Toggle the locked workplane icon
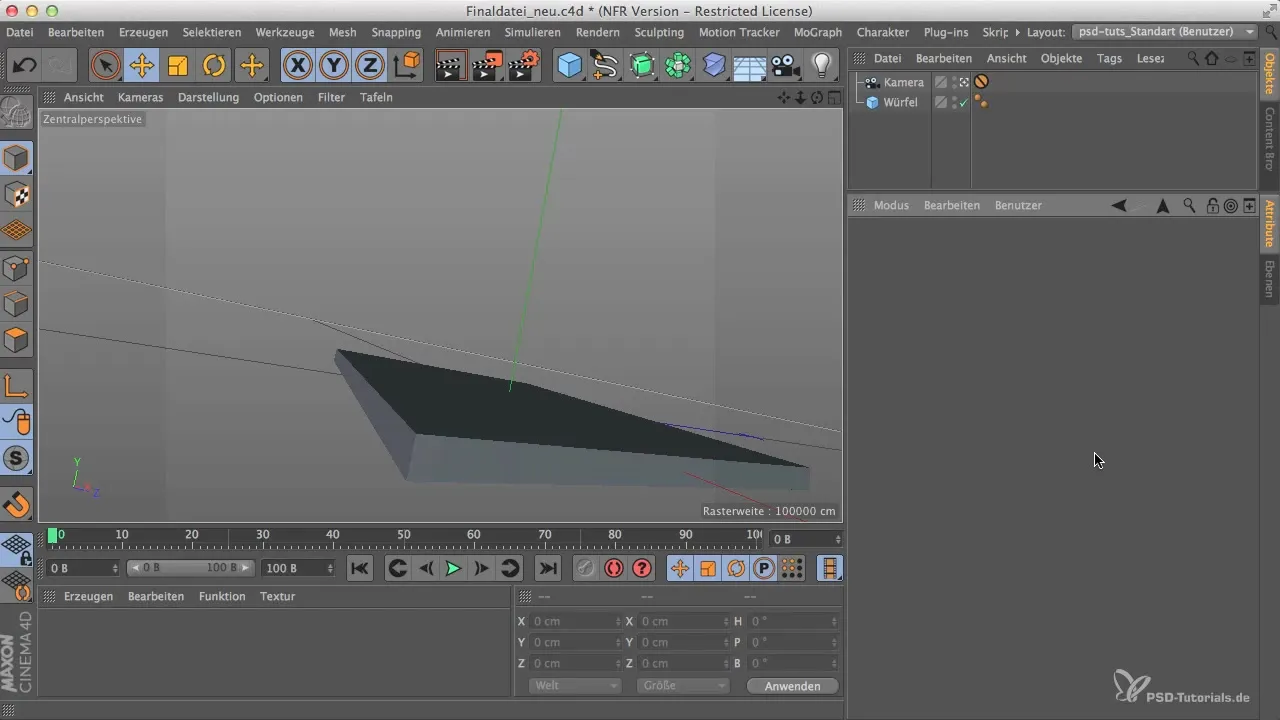The image size is (1280, 720). click(16, 549)
